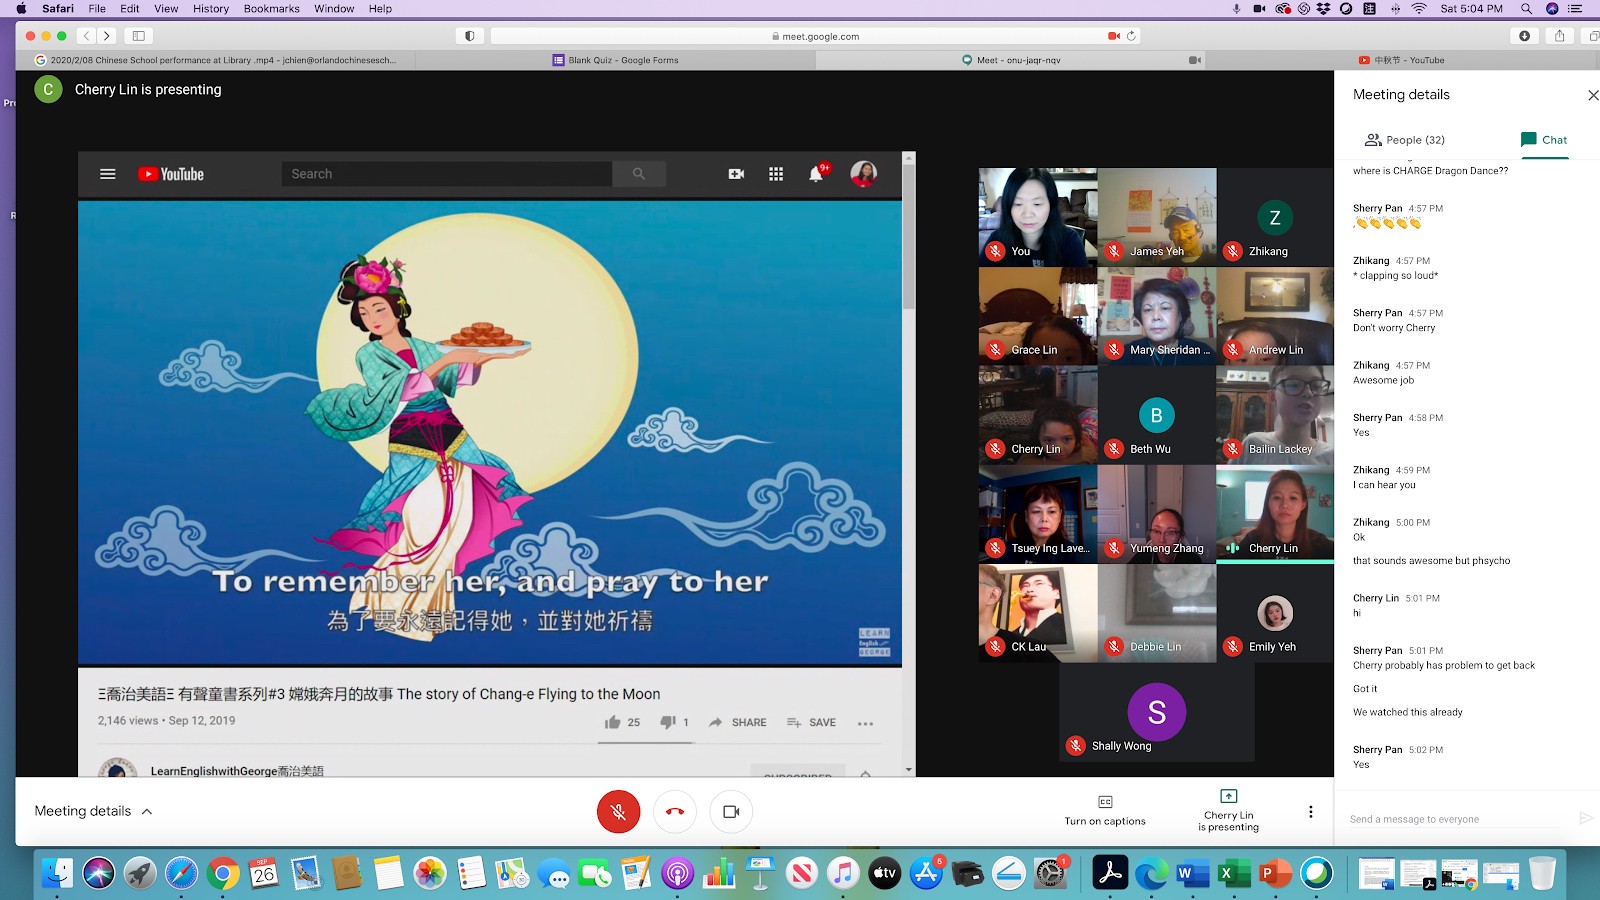Click the Chang-e video frame in the presentation
The height and width of the screenshot is (900, 1600).
pyautogui.click(x=490, y=432)
